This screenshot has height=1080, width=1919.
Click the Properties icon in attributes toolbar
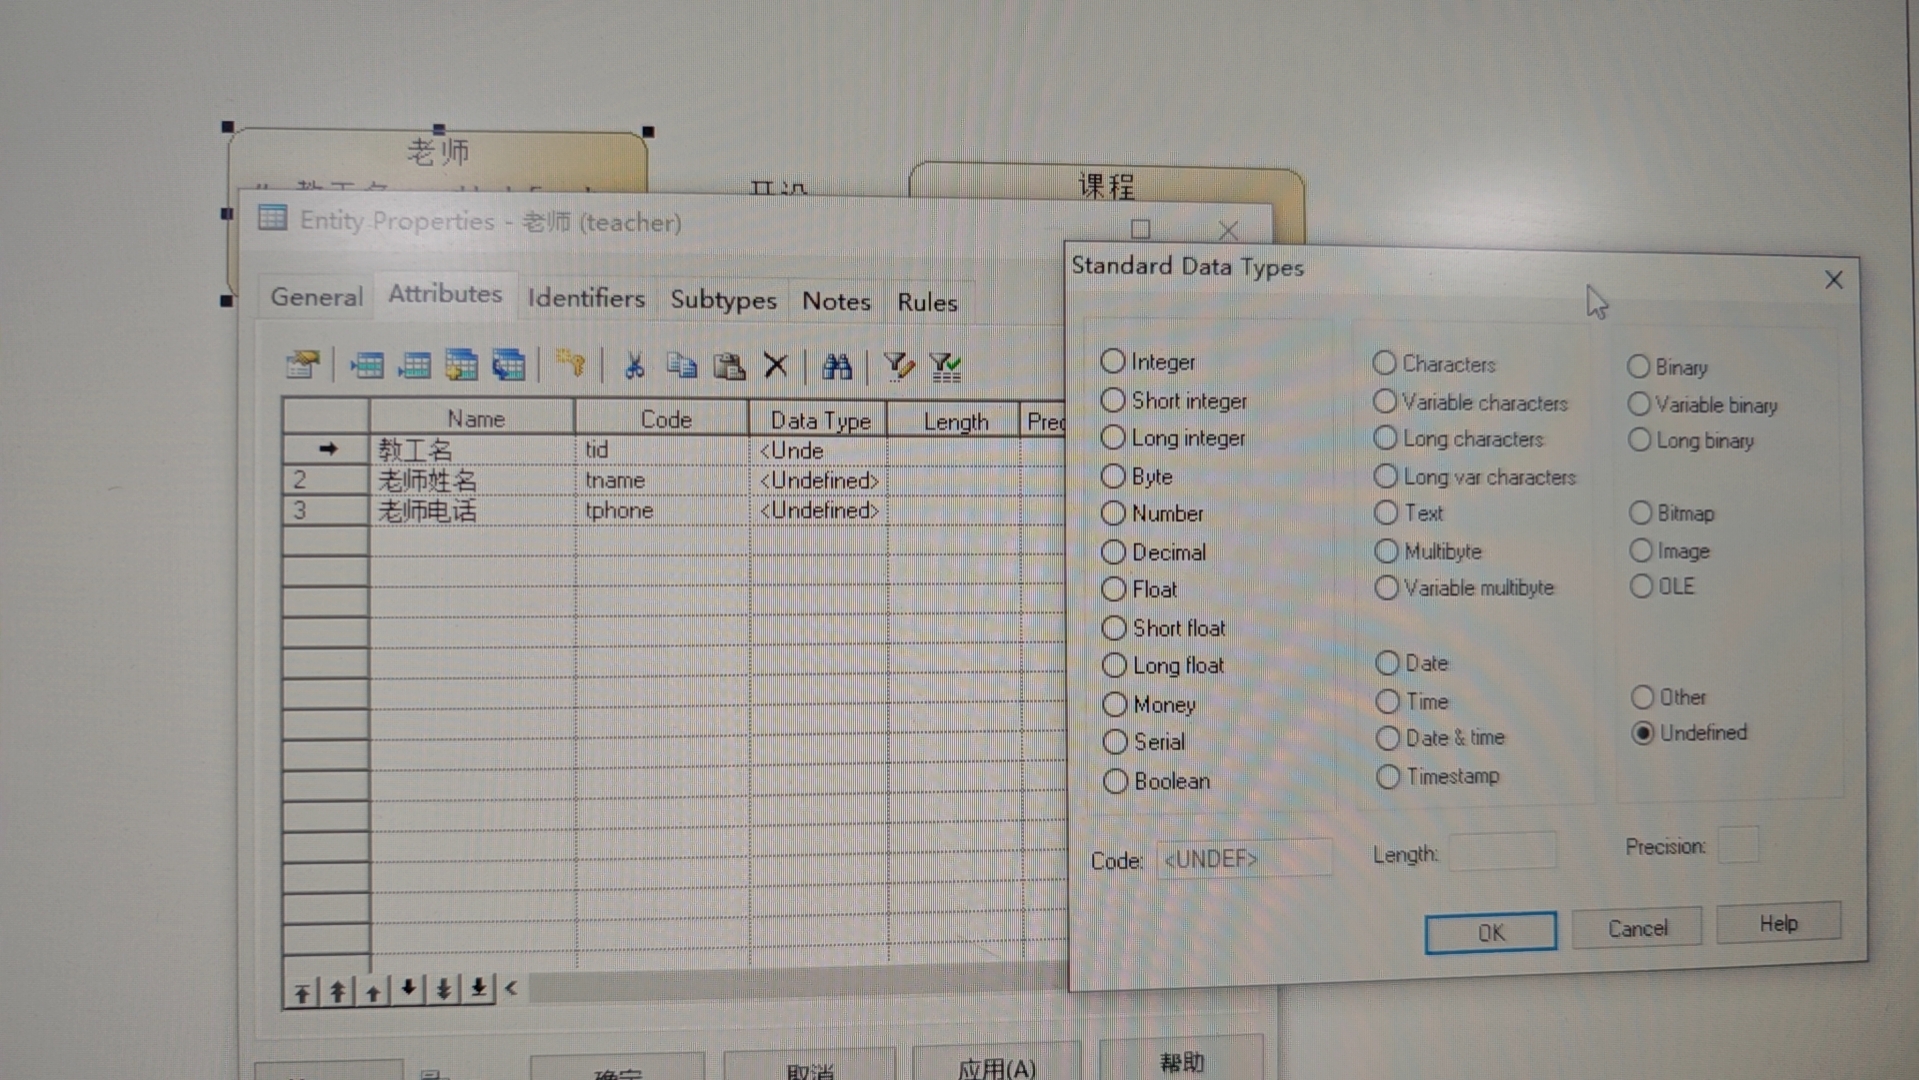coord(302,365)
